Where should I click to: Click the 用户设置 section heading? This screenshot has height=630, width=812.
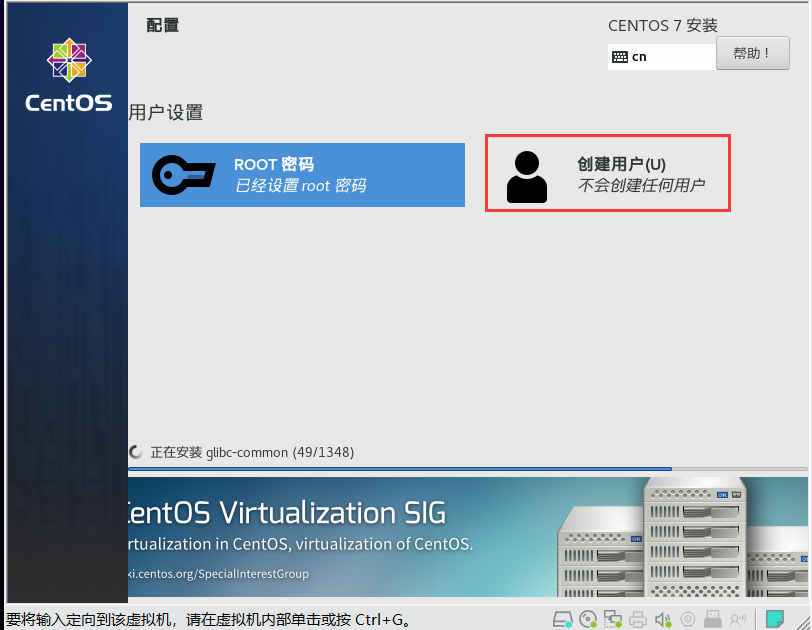click(166, 112)
